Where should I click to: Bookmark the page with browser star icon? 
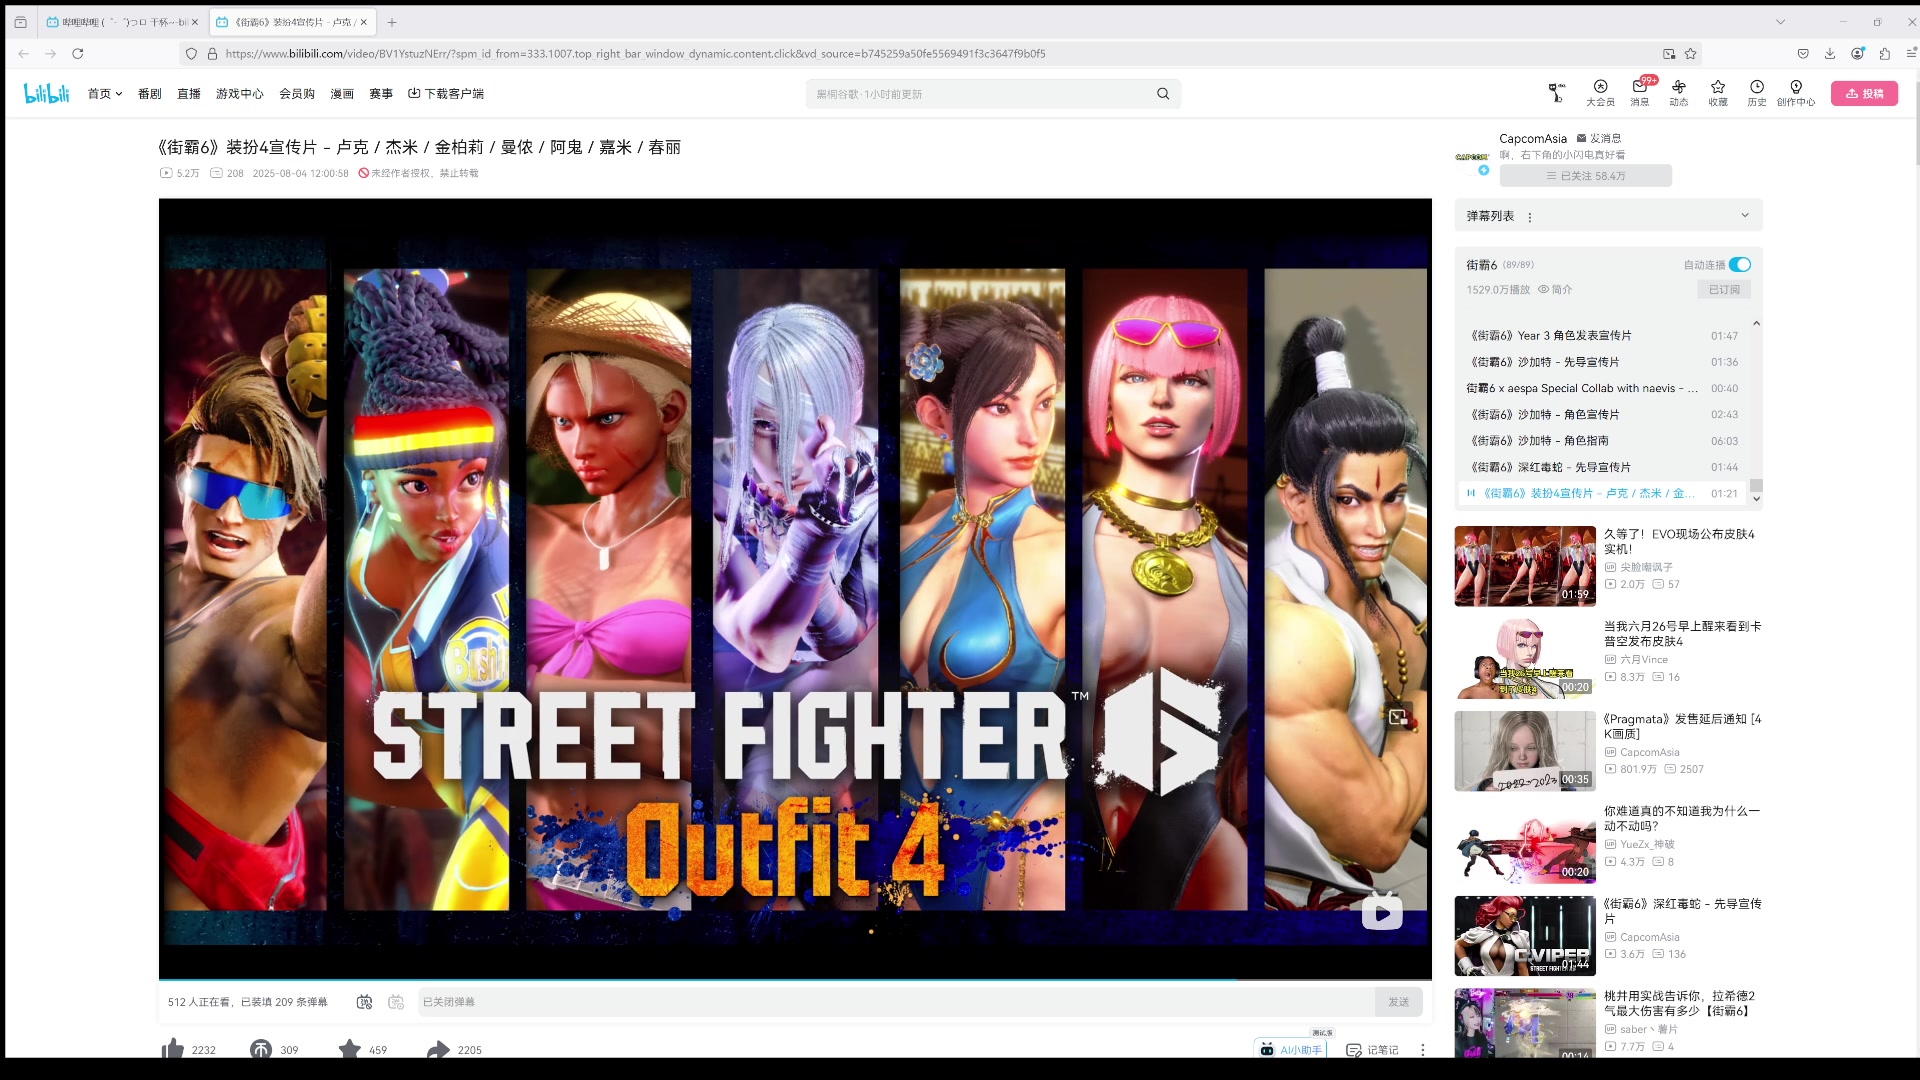pos(1690,54)
